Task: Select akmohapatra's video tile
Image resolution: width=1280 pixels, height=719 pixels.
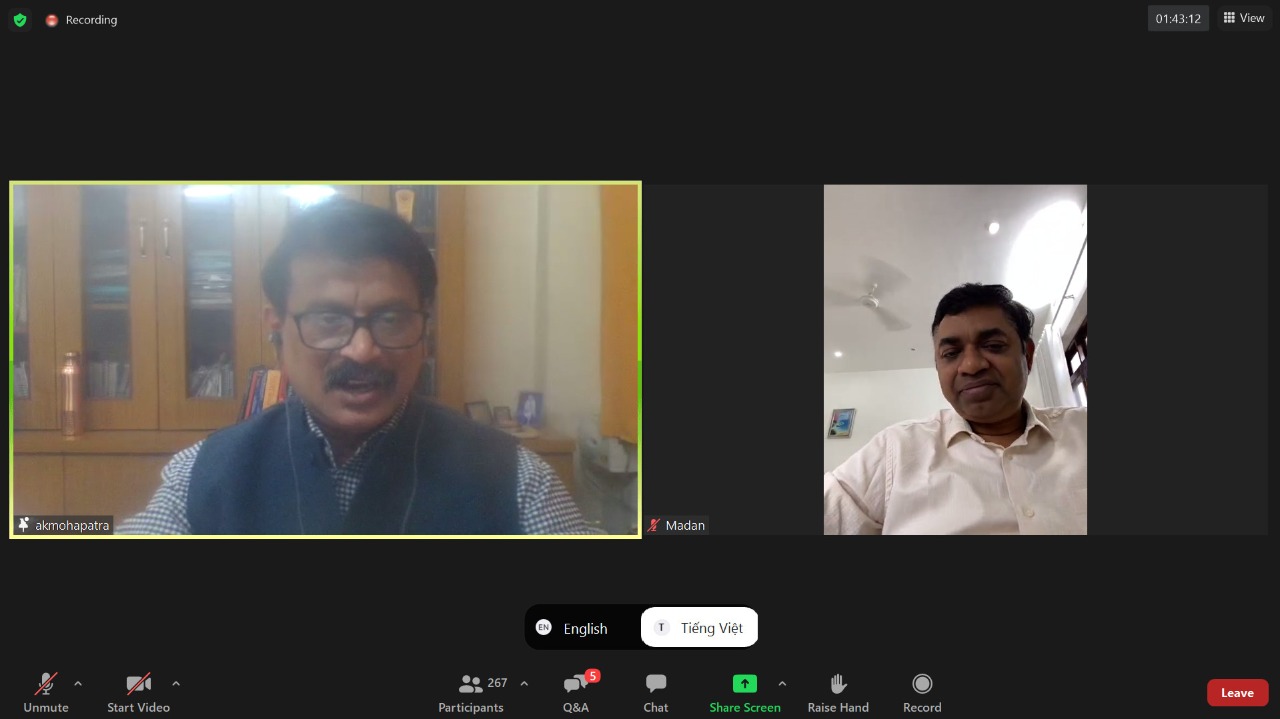Action: pos(325,359)
